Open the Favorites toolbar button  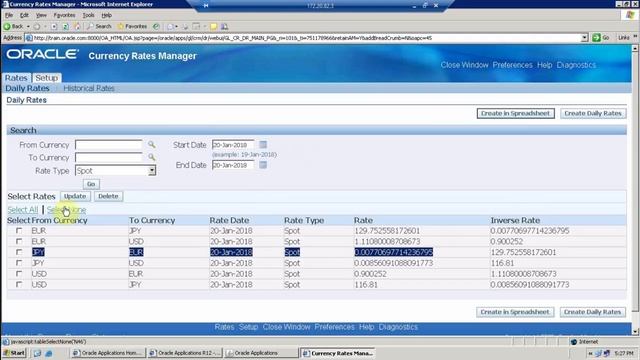click(x=132, y=27)
